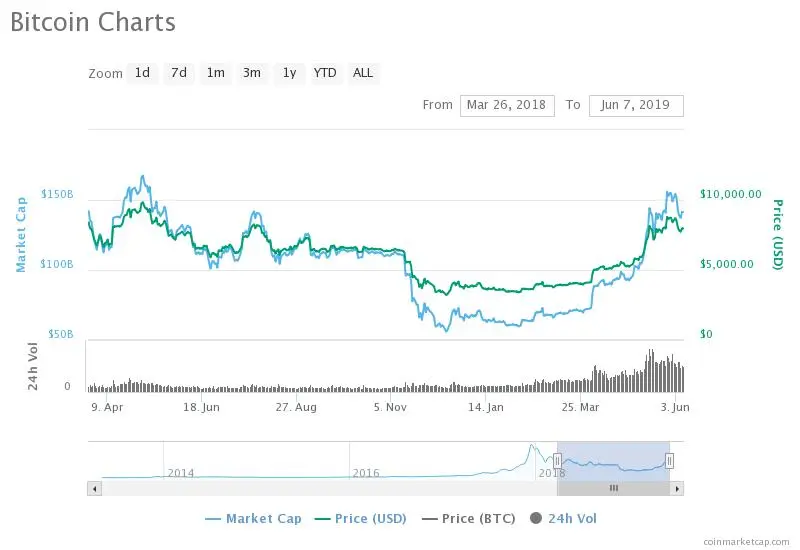Click the scrollbar right arrow
The width and height of the screenshot is (800, 550).
pyautogui.click(x=677, y=488)
